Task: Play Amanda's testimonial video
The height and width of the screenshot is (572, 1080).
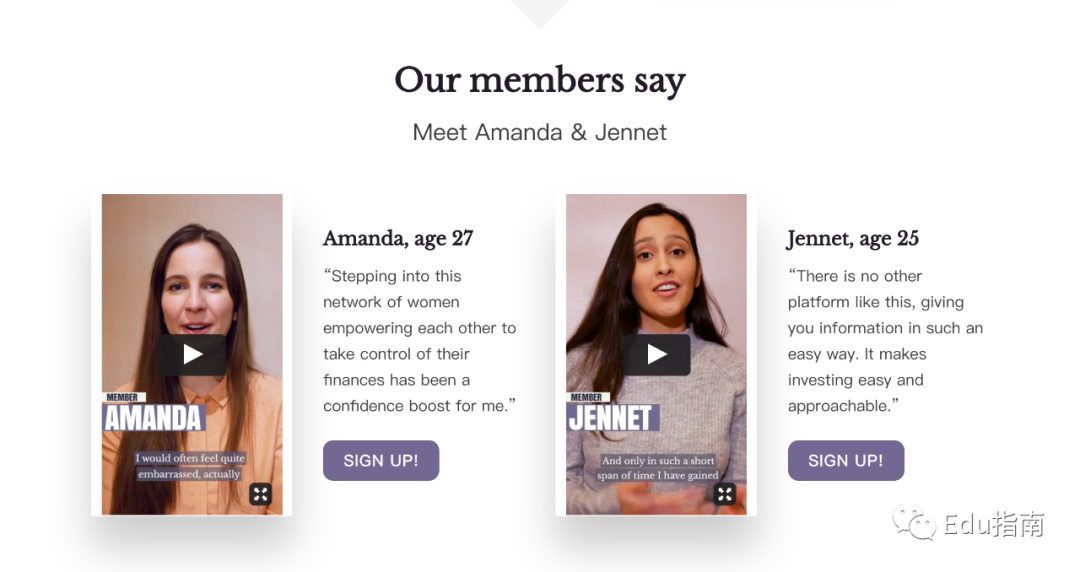Action: [x=192, y=355]
